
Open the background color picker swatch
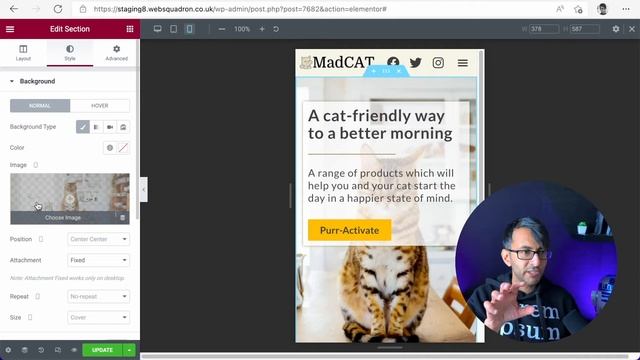point(123,148)
